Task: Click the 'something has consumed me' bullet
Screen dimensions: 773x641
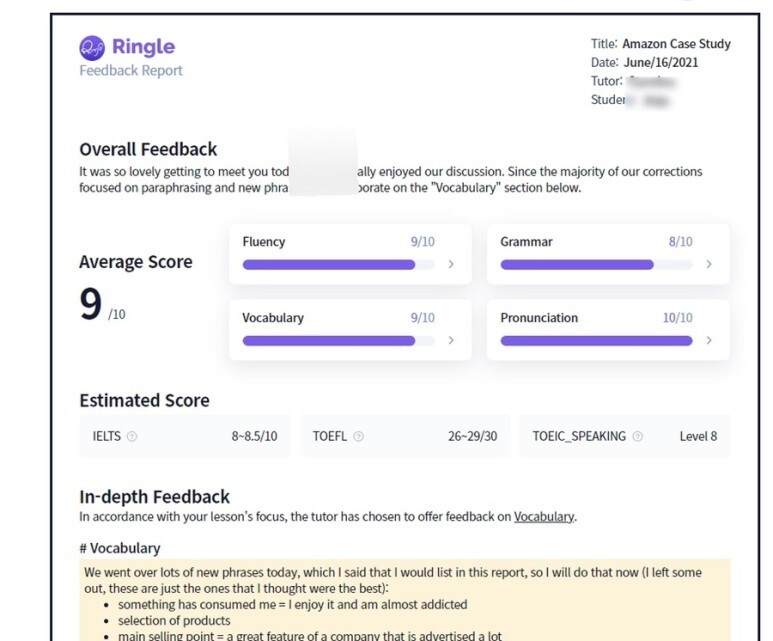Action: (292, 605)
